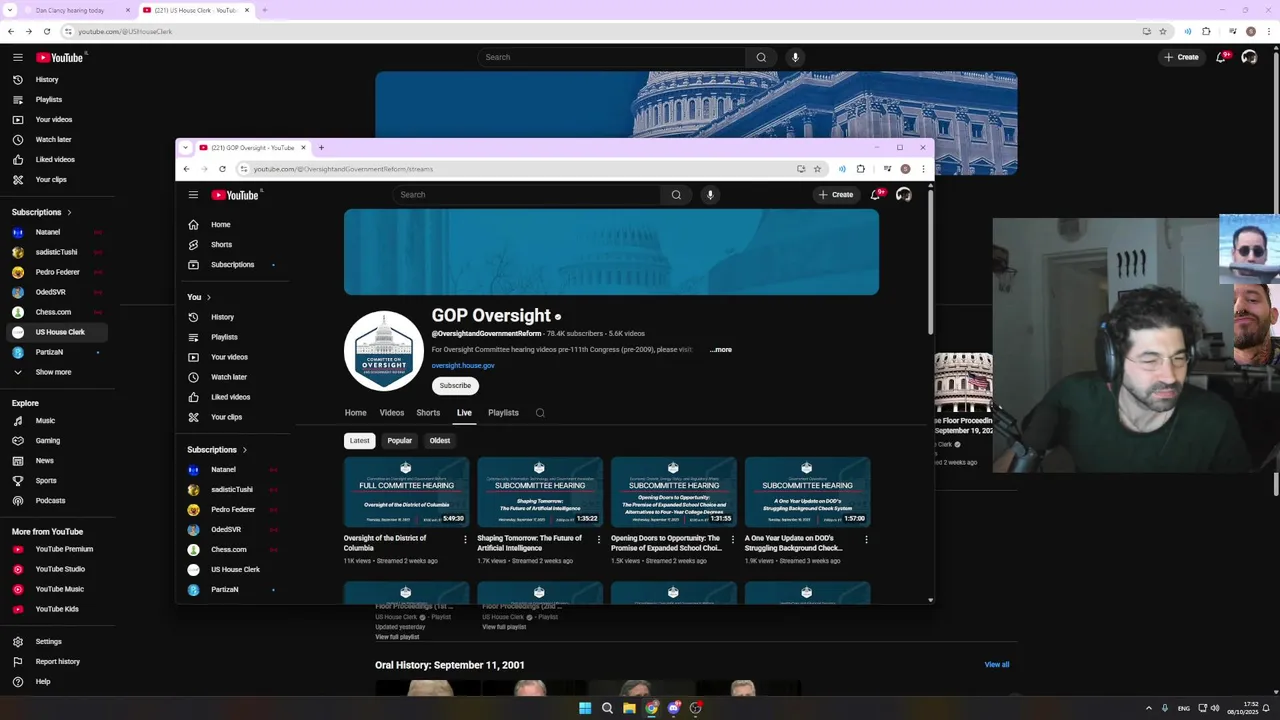Open Your clips in GOP Oversight window's sidebar
Image resolution: width=1280 pixels, height=720 pixels.
click(x=226, y=417)
